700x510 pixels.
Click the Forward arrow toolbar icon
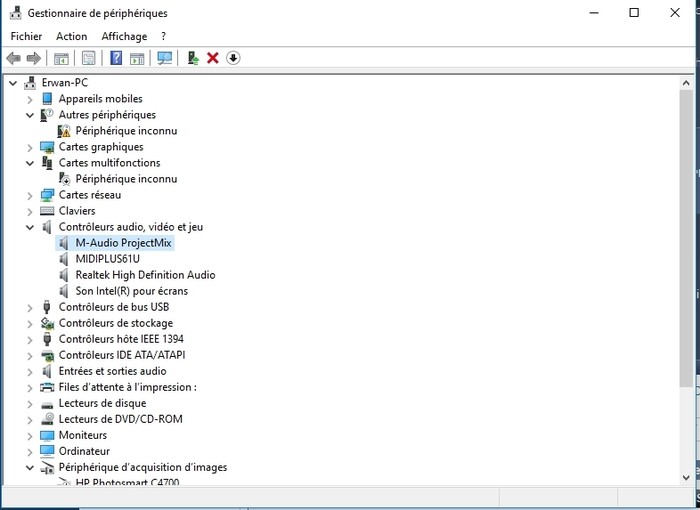[x=34, y=58]
